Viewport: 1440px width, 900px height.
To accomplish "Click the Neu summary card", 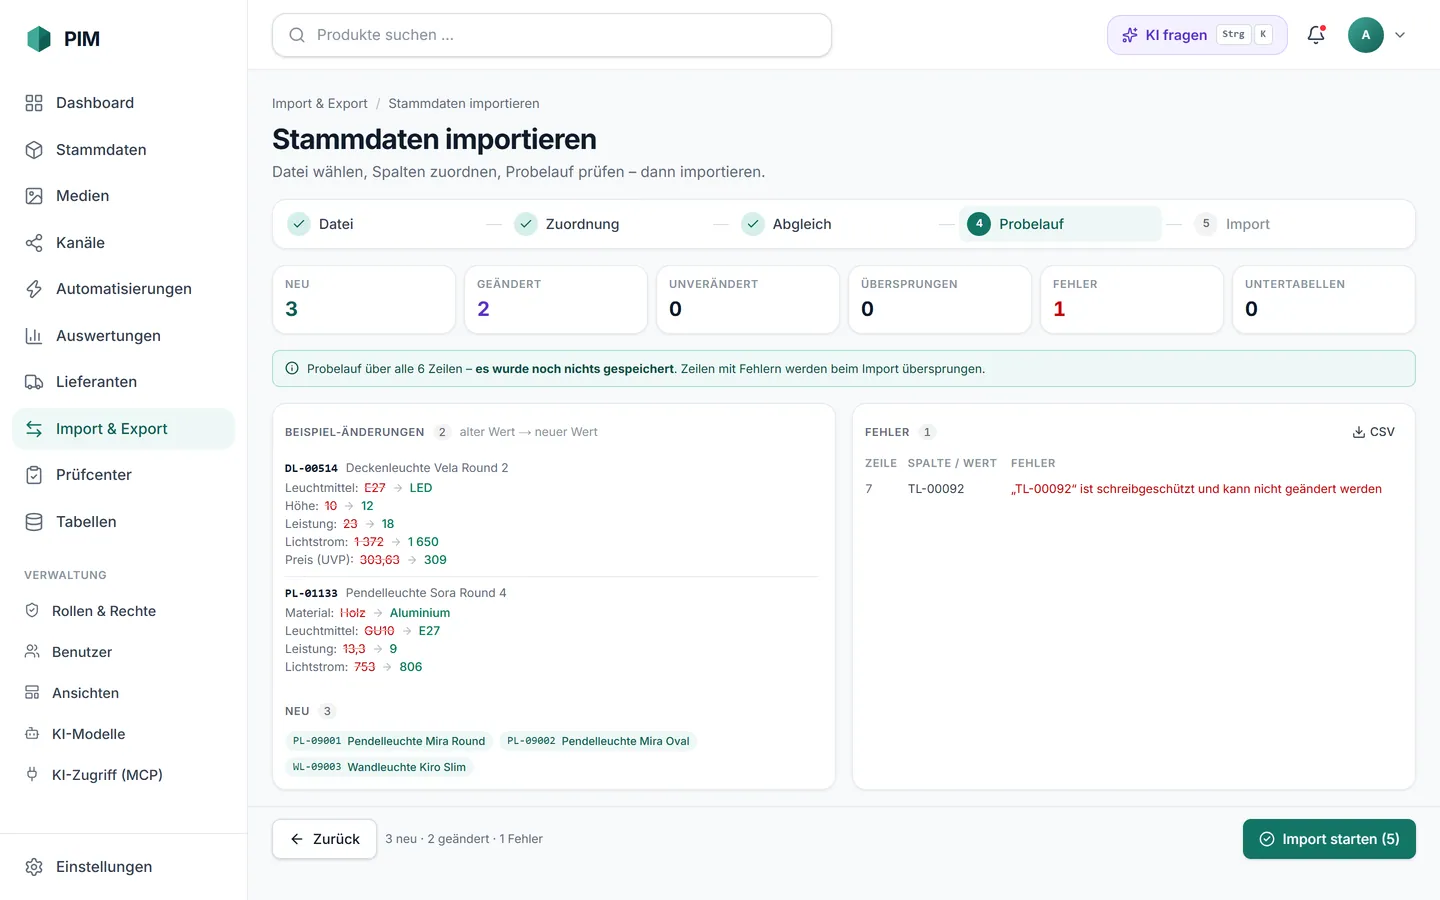I will (364, 299).
